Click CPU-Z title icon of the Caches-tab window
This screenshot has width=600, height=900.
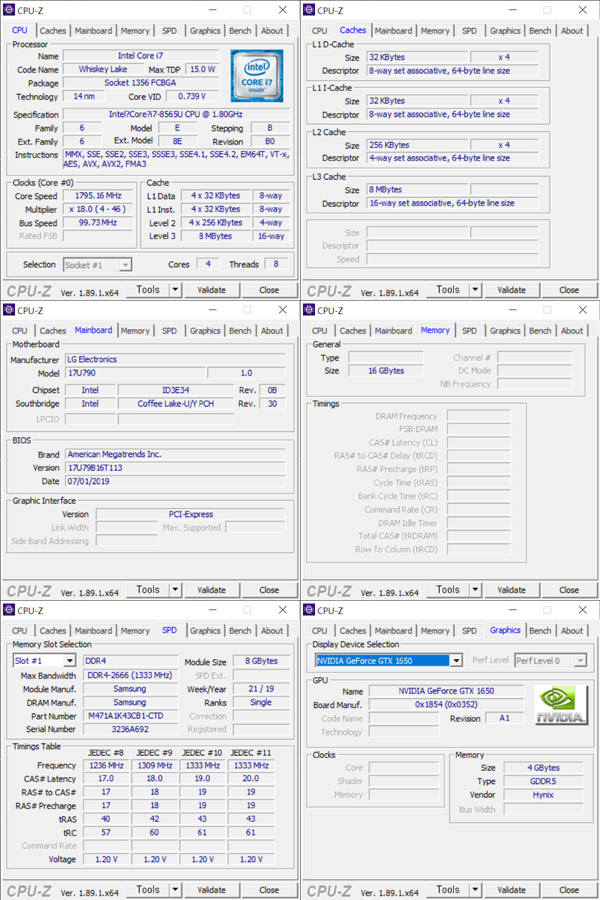pyautogui.click(x=309, y=10)
